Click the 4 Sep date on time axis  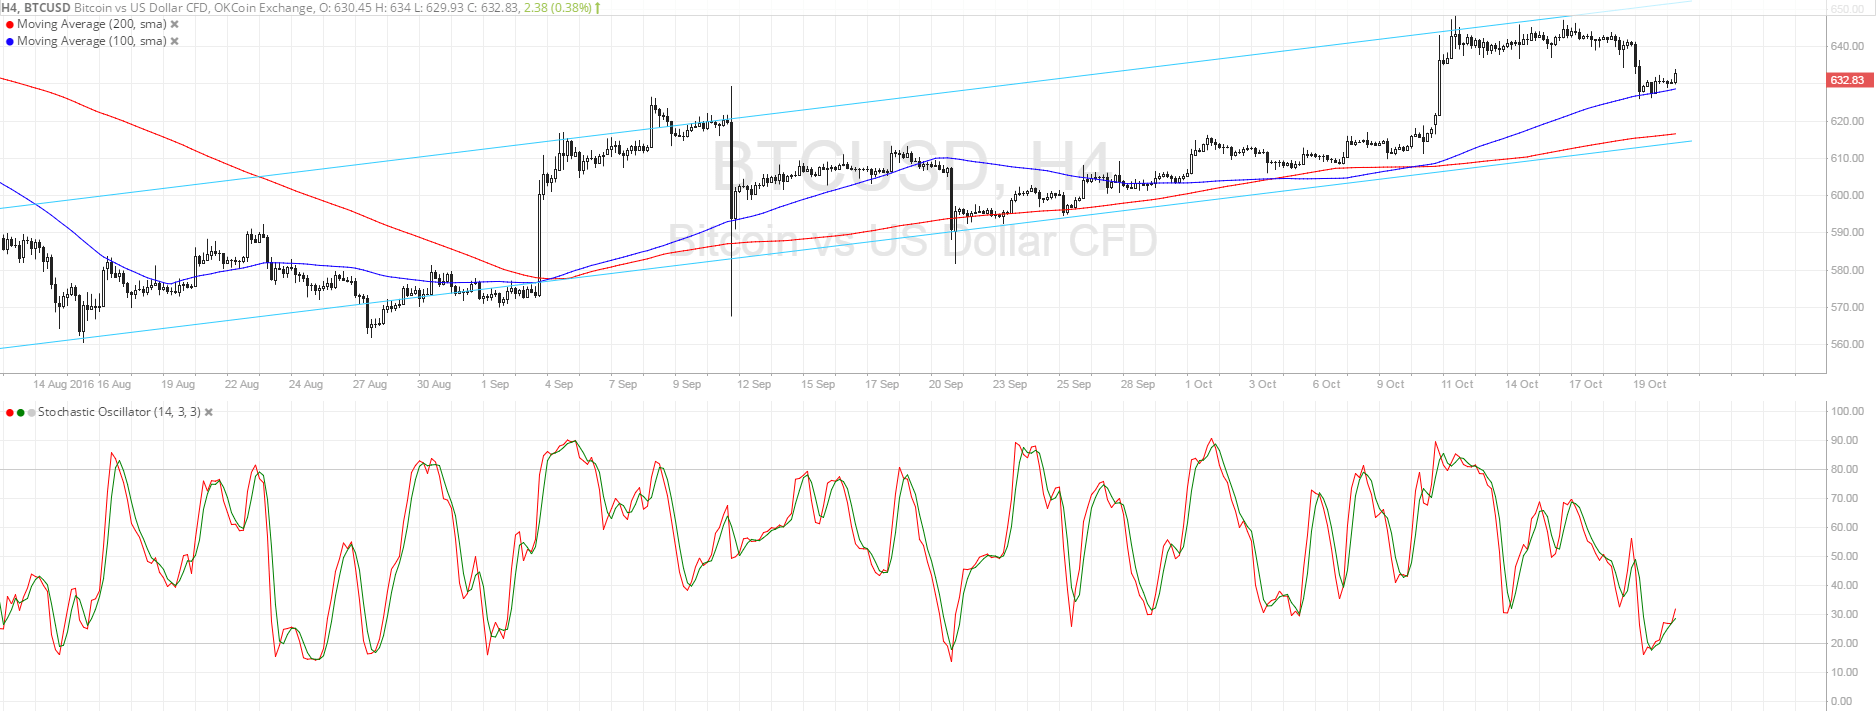tap(559, 384)
